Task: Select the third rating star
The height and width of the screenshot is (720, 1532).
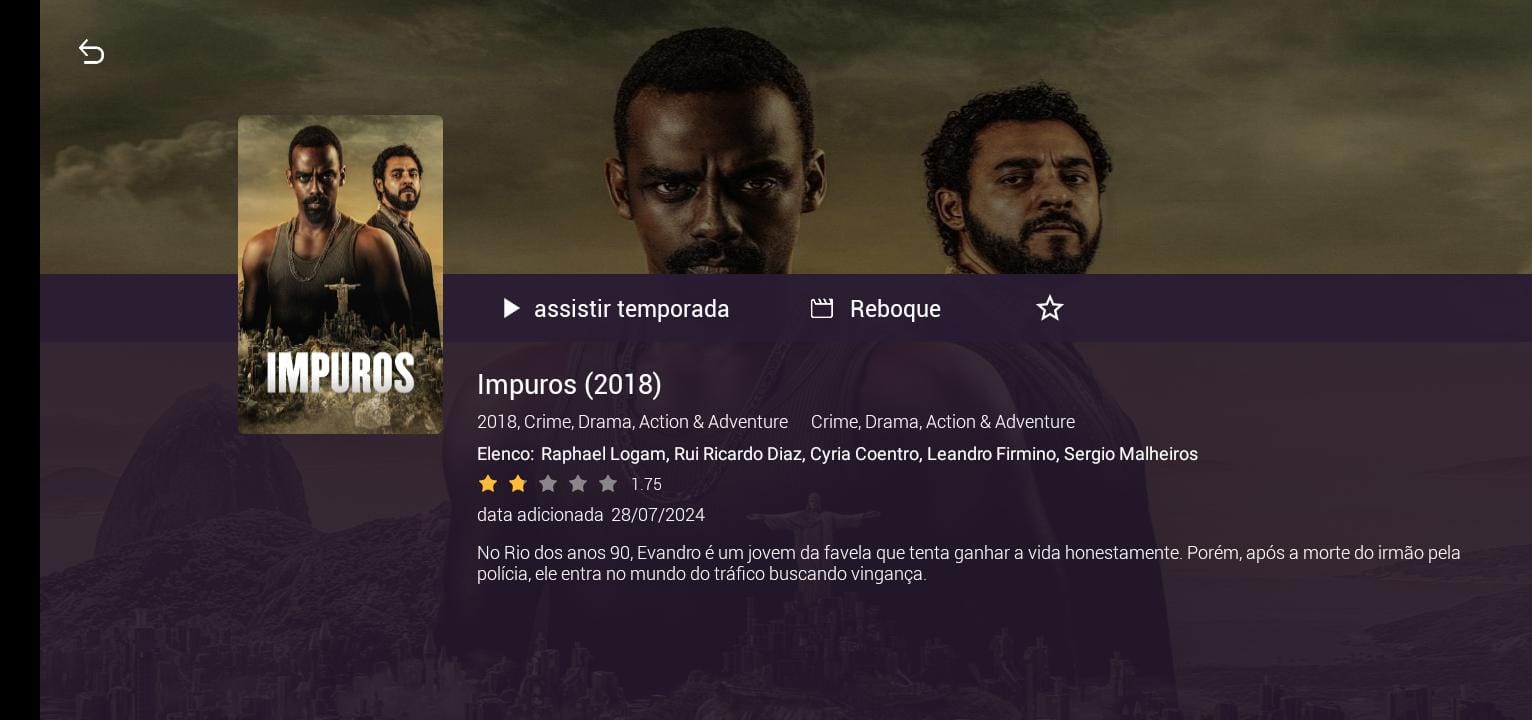Action: point(548,484)
